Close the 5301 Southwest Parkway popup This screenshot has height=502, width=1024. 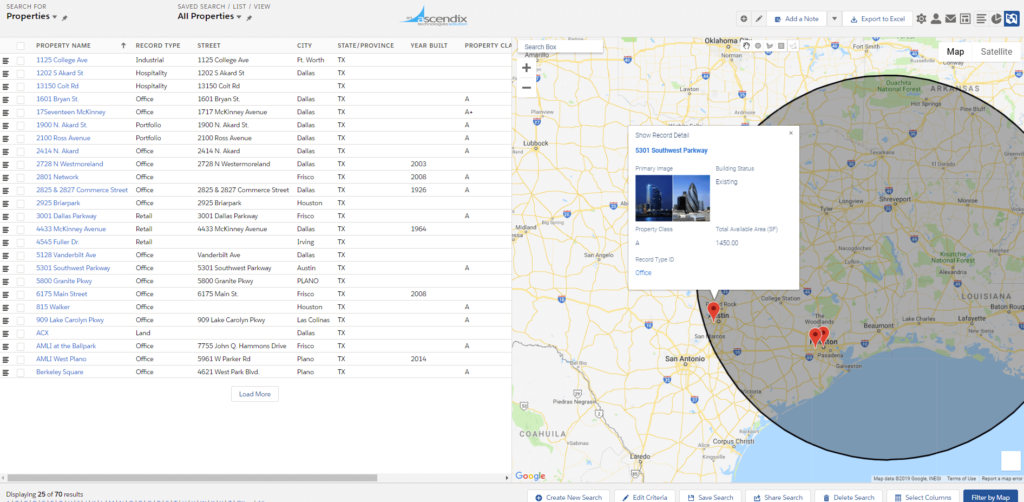click(791, 133)
